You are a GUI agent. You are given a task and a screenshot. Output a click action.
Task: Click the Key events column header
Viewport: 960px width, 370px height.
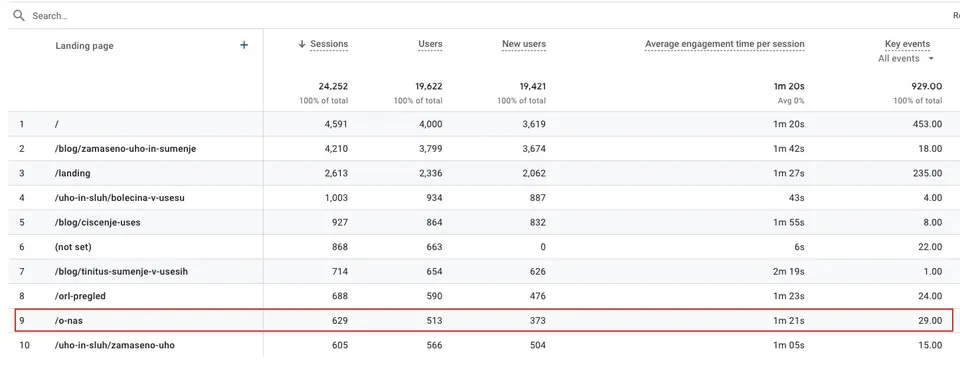point(907,44)
